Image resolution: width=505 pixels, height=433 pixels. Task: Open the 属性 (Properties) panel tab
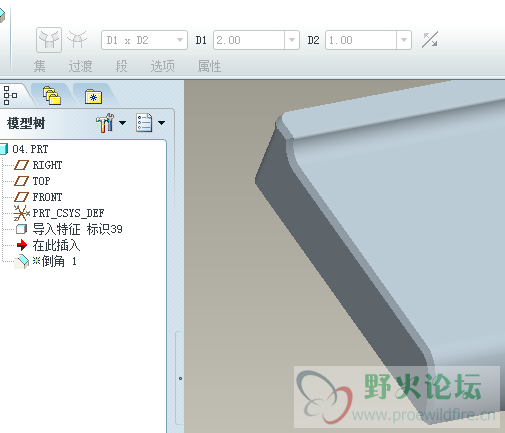pyautogui.click(x=209, y=66)
